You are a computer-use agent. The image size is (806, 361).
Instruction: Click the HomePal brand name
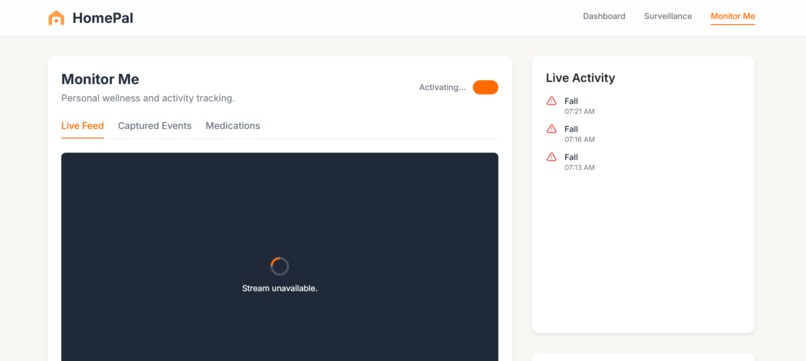(x=103, y=18)
